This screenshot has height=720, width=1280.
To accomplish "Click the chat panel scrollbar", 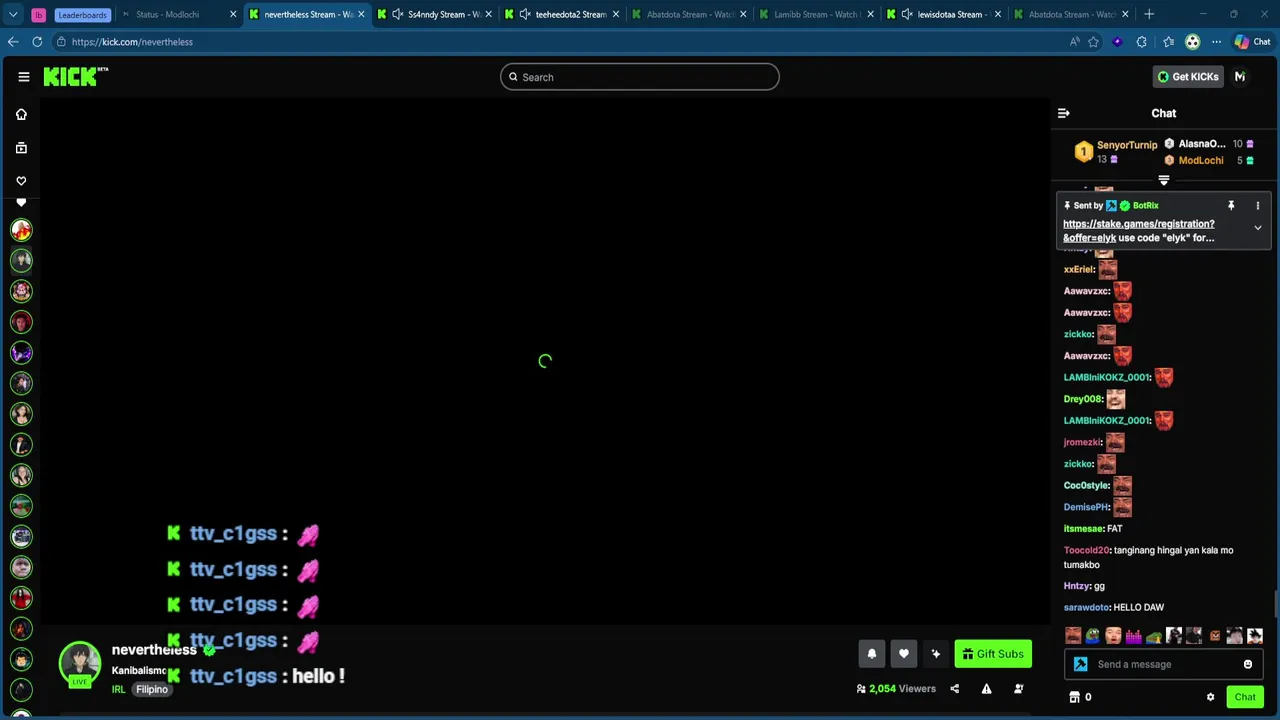I will click(x=1276, y=604).
